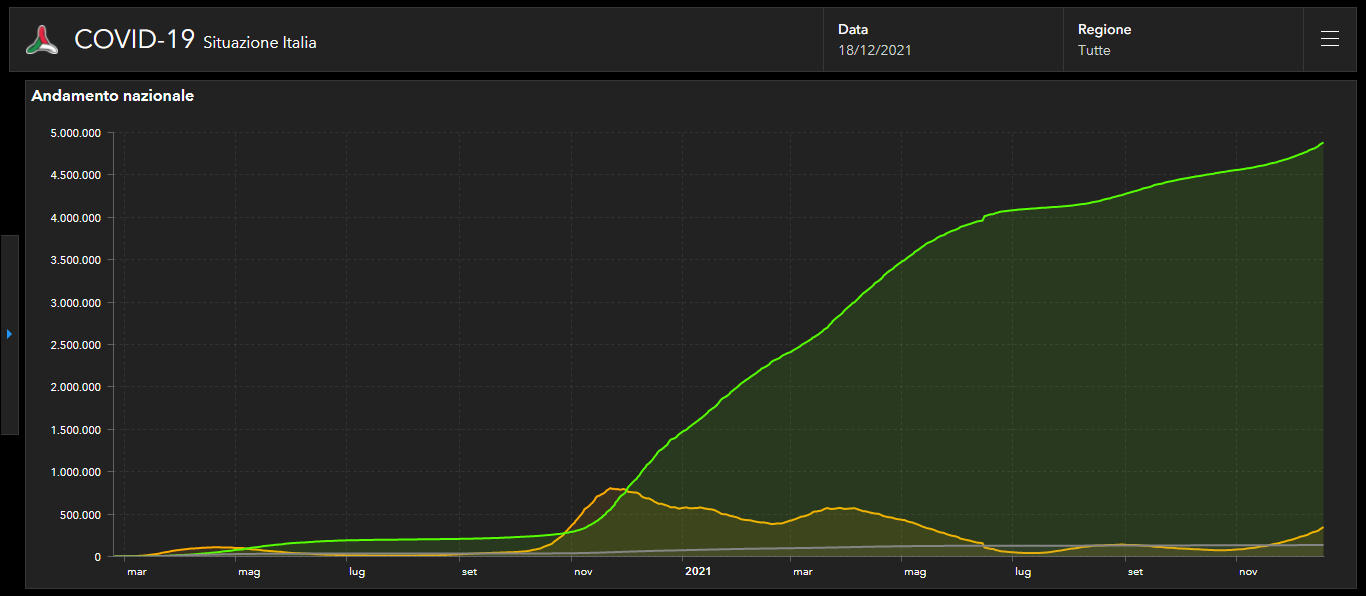This screenshot has width=1366, height=596.
Task: Click the Situazione Italia subtitle text
Action: [260, 43]
